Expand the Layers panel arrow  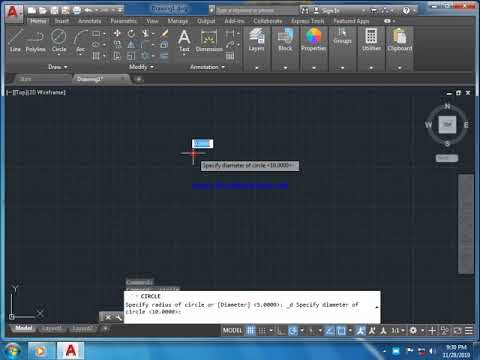[x=256, y=68]
